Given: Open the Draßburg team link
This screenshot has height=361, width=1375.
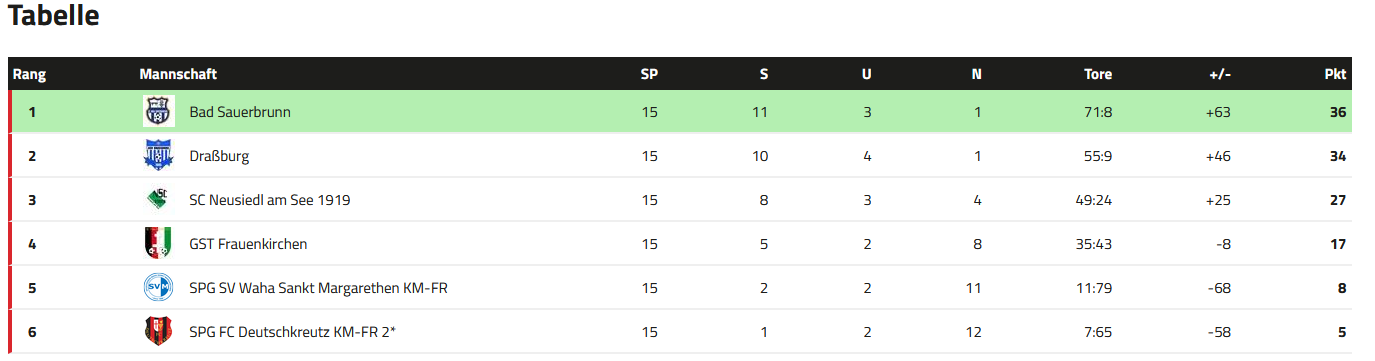Looking at the screenshot, I should [x=219, y=156].
